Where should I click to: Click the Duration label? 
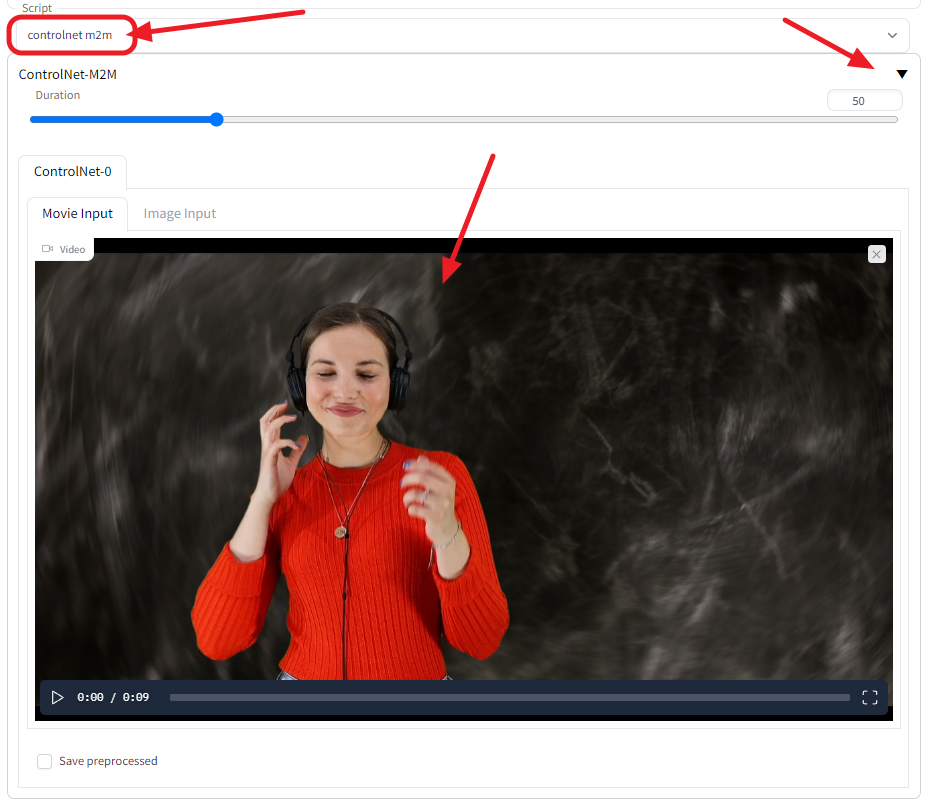pyautogui.click(x=58, y=95)
